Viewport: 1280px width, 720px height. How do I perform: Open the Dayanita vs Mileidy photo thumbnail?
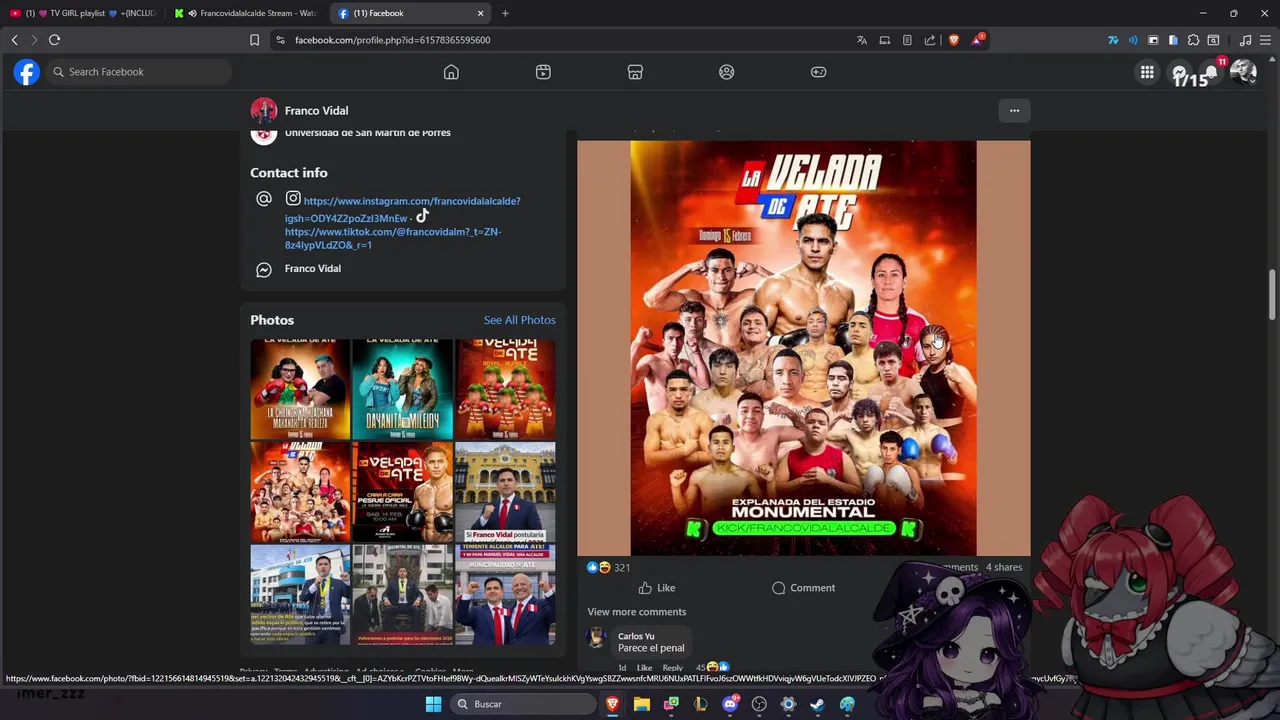[402, 389]
